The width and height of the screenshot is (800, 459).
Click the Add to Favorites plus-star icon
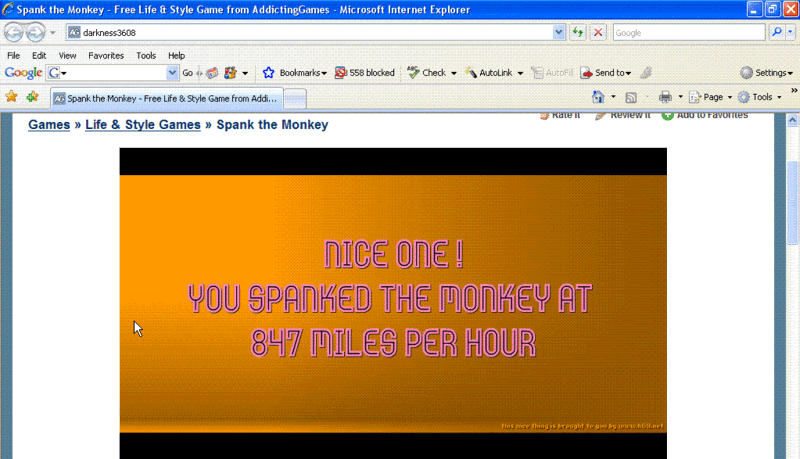coord(33,97)
